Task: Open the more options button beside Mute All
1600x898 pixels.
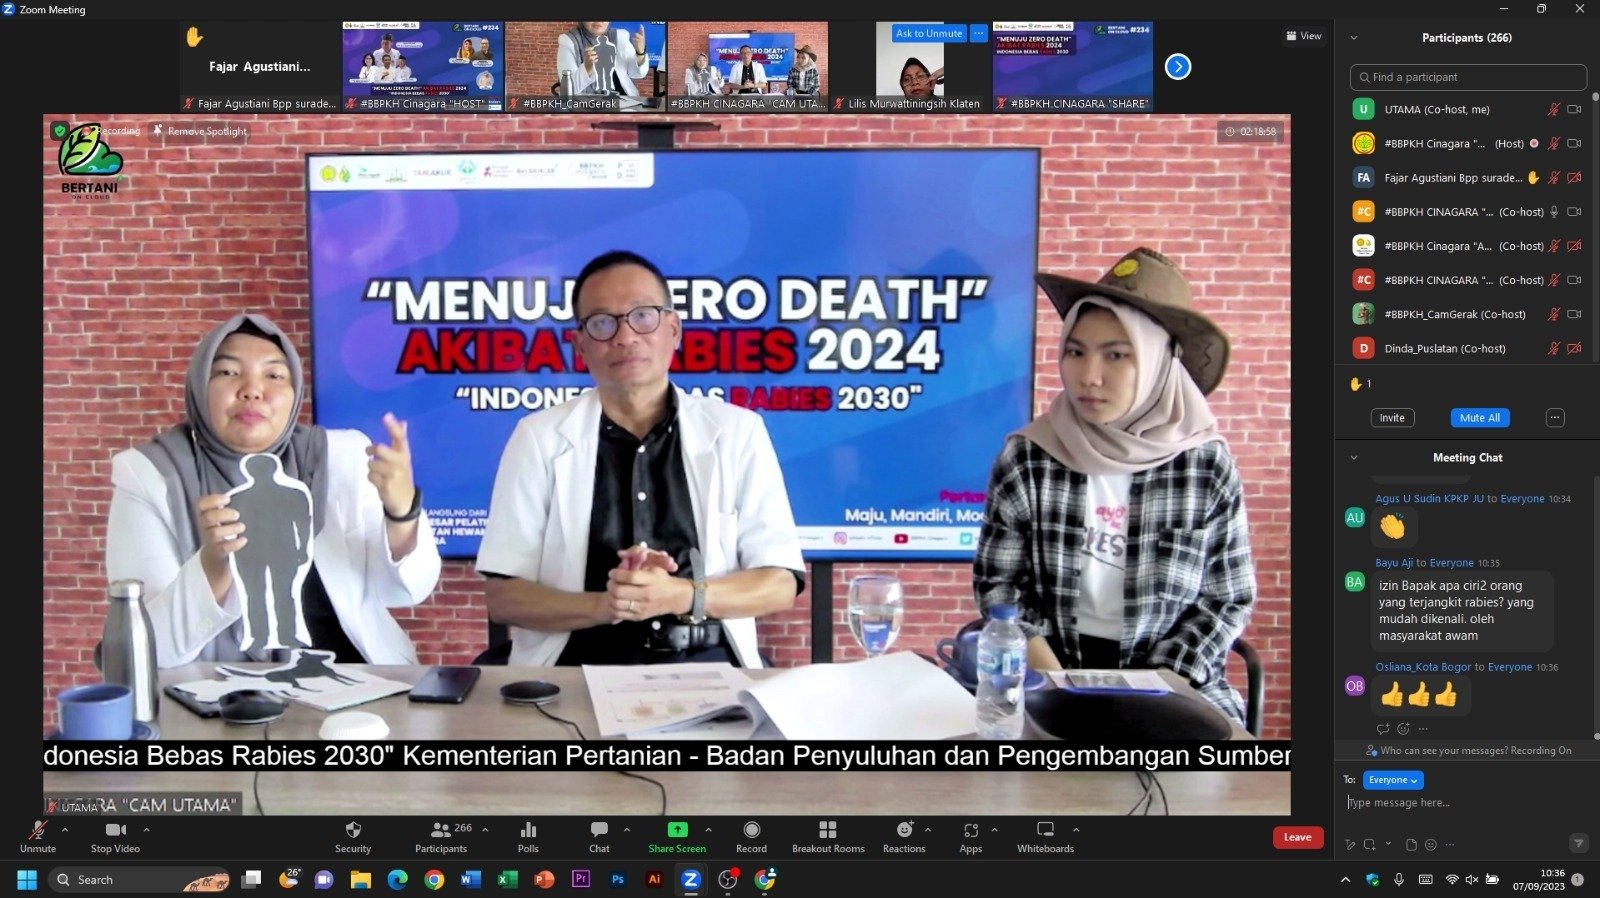Action: pyautogui.click(x=1554, y=418)
